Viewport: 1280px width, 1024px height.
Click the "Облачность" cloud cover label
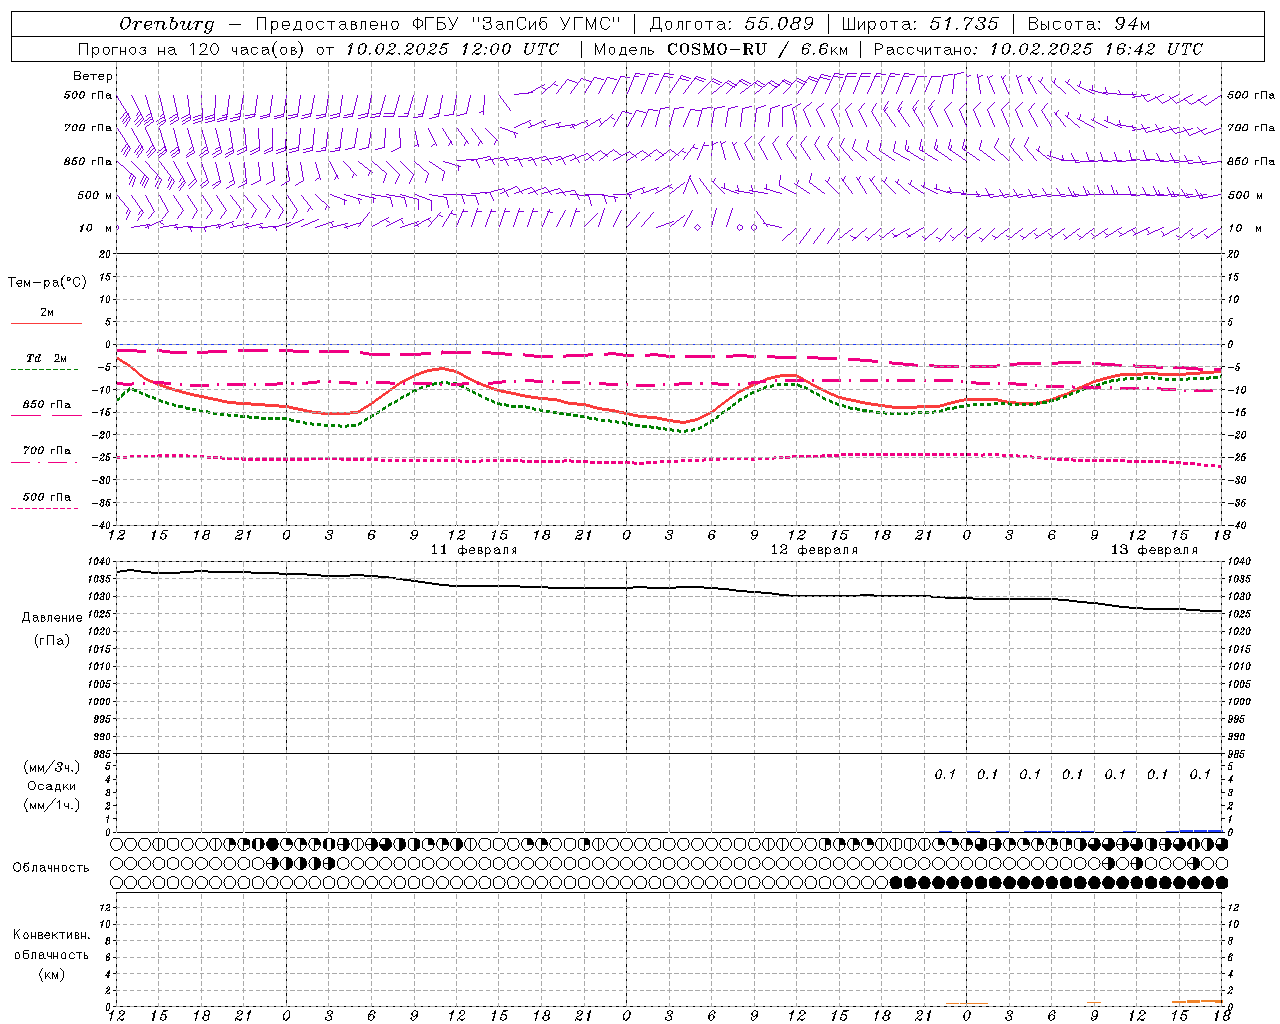(x=51, y=868)
